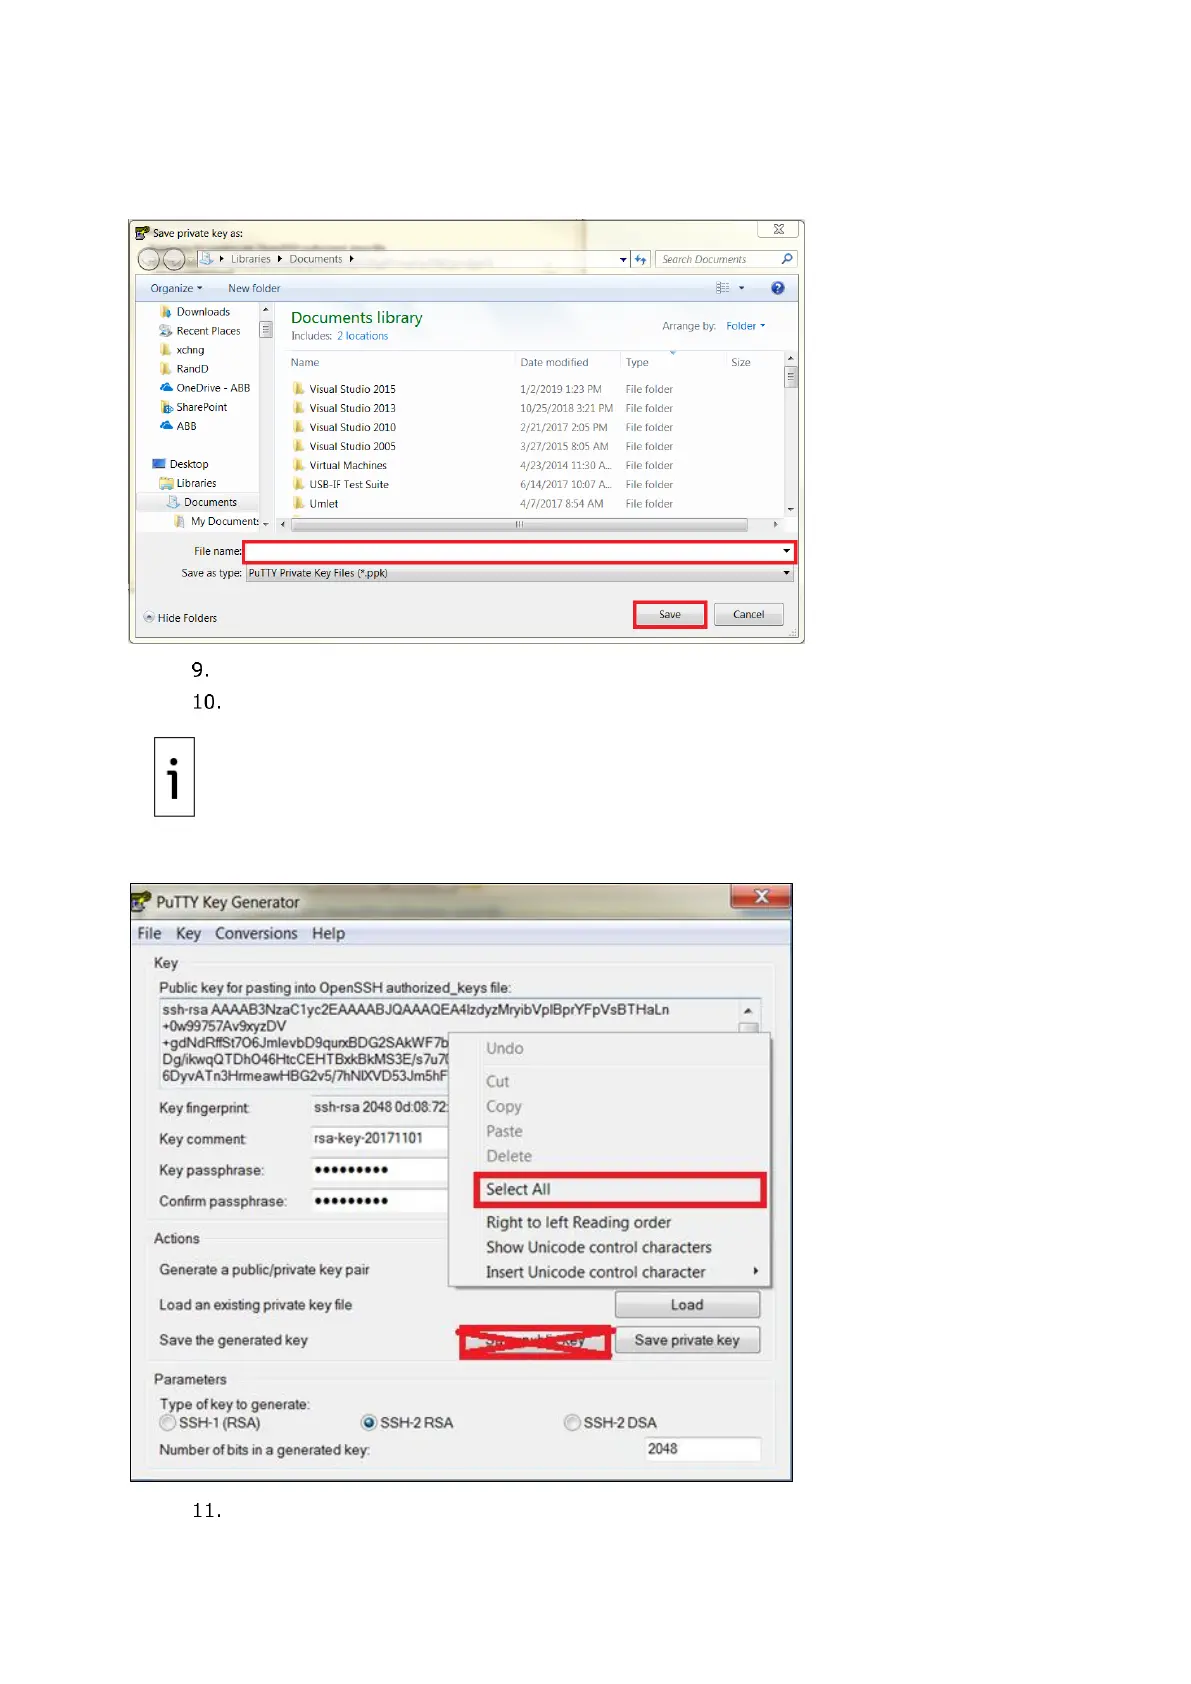1191x1684 pixels.
Task: Click New folder in the toolbar
Action: (x=254, y=288)
